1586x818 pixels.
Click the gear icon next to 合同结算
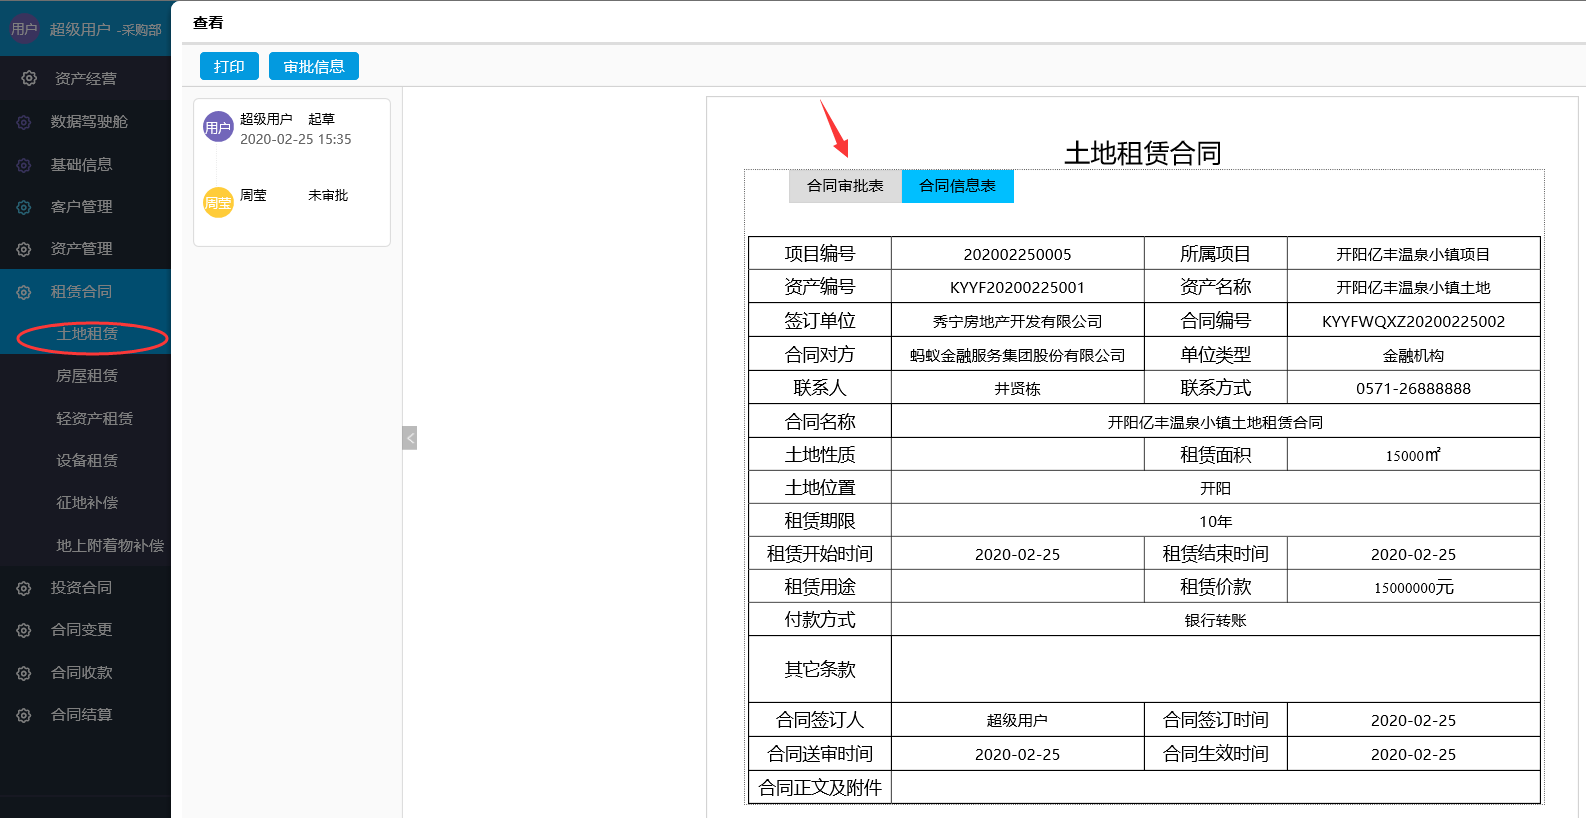[x=24, y=715]
